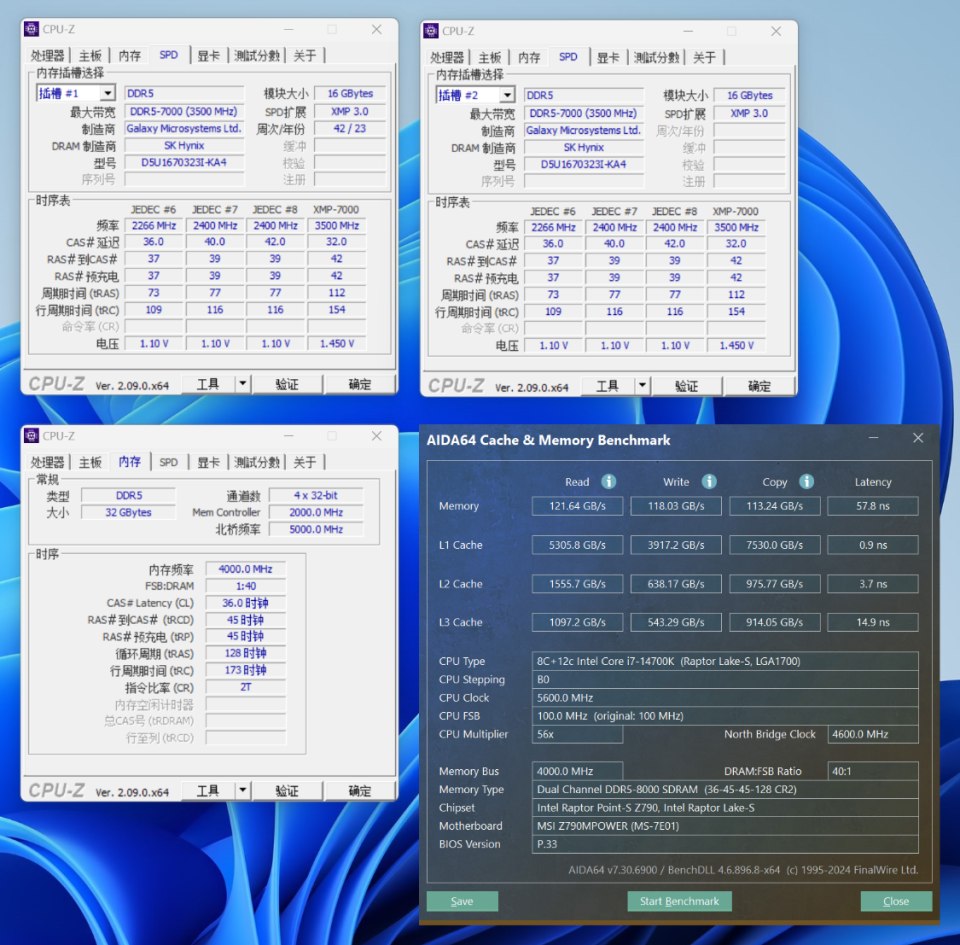This screenshot has height=945, width=960.
Task: Go to 测試分數 tab in slot #1 window
Action: tap(257, 56)
